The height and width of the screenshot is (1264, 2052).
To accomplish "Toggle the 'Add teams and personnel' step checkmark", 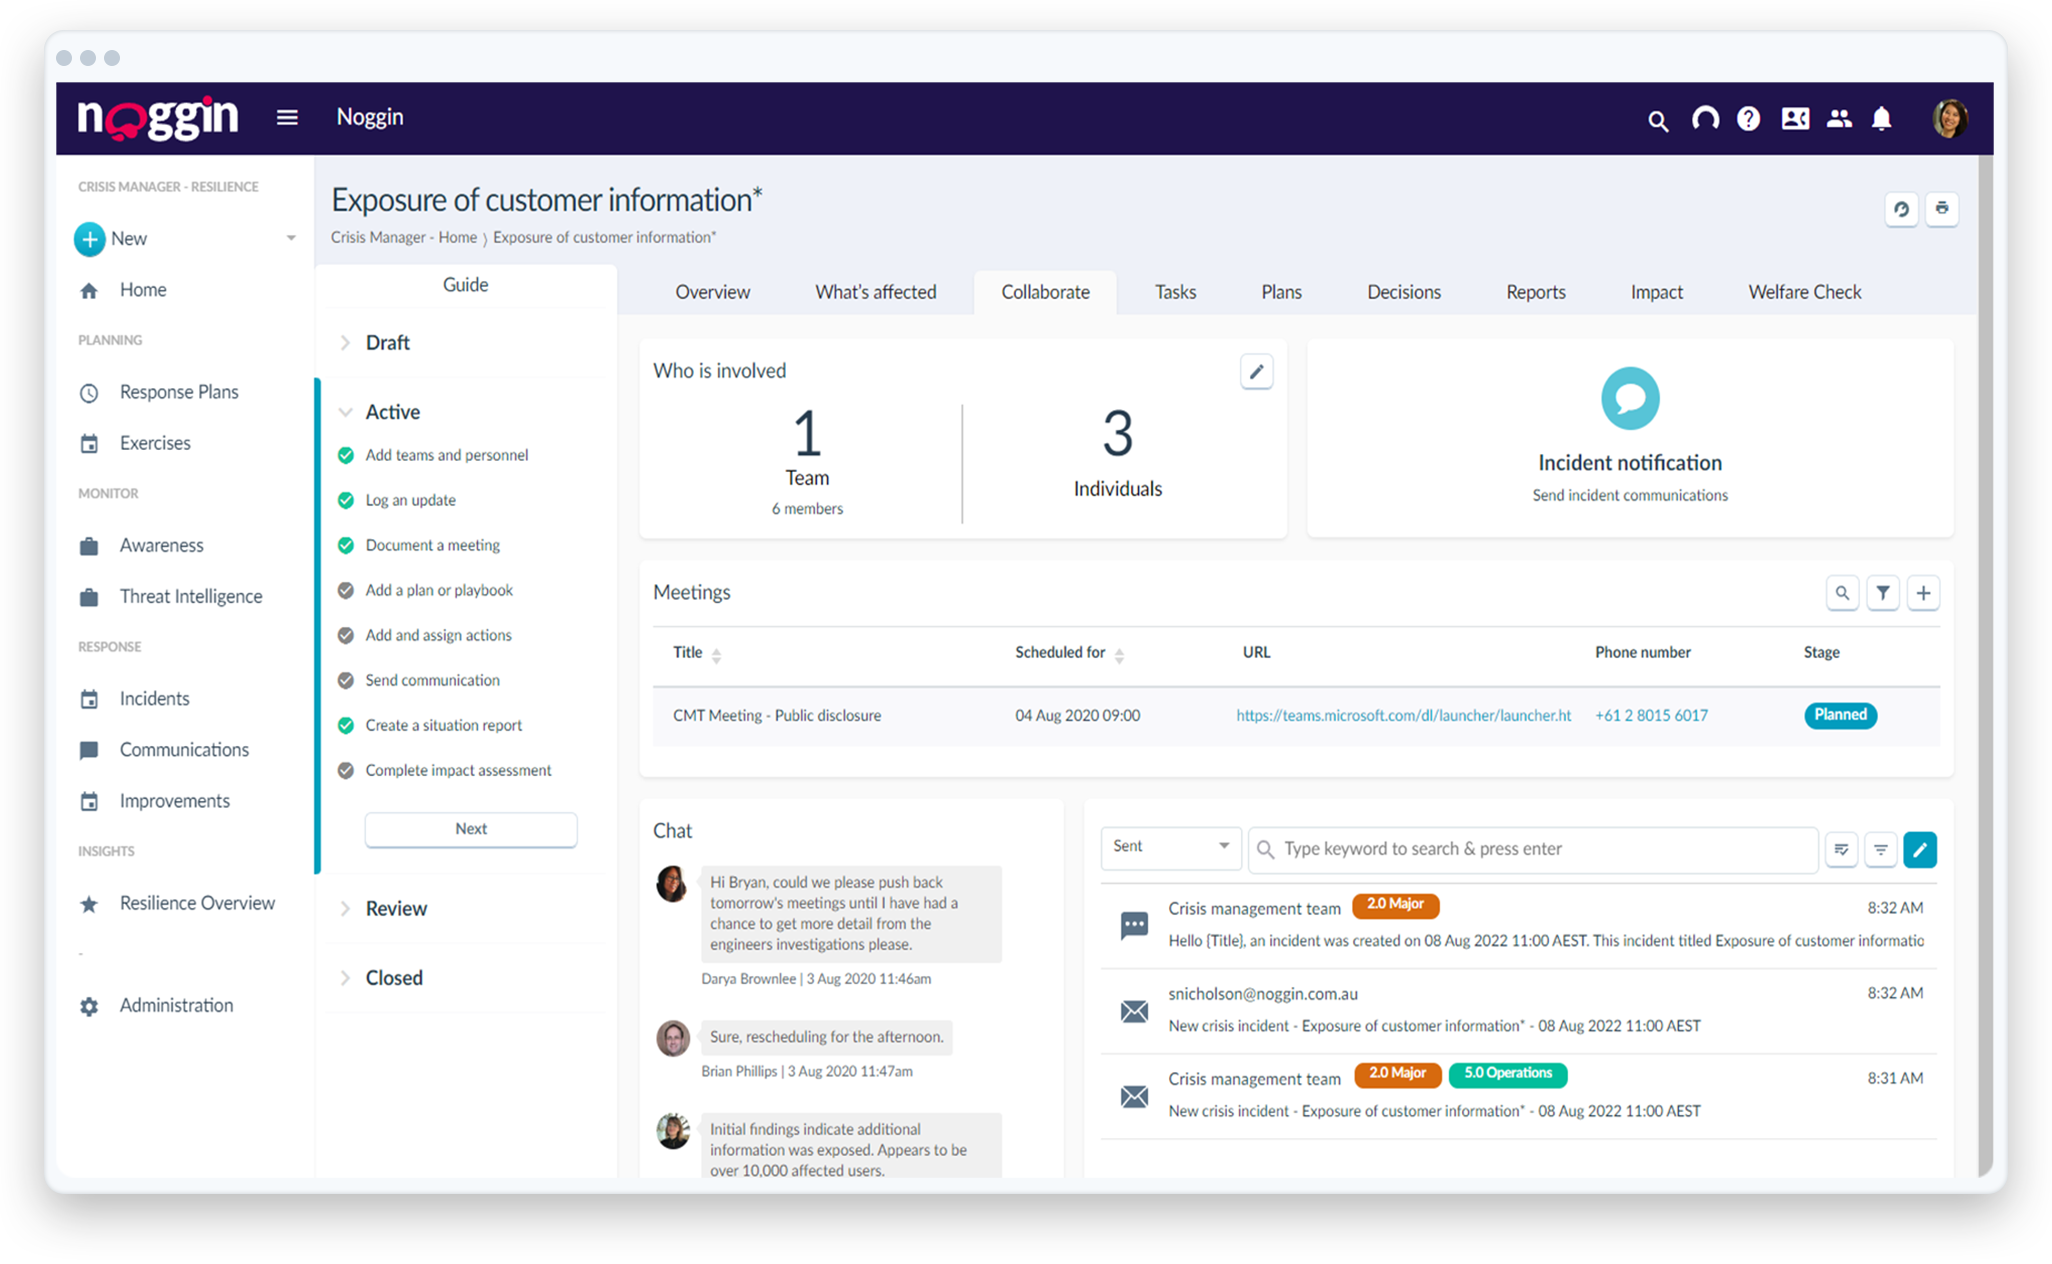I will point(346,455).
